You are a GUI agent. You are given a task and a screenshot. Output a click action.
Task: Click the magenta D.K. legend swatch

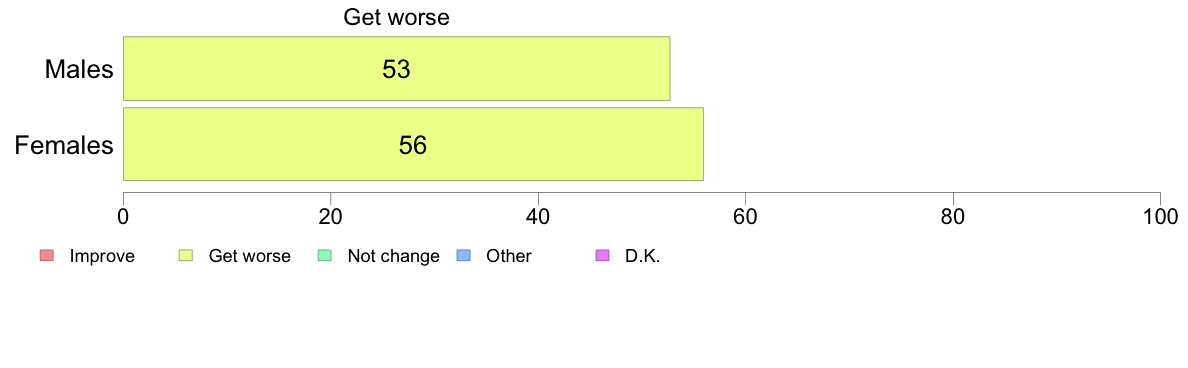pyautogui.click(x=602, y=256)
